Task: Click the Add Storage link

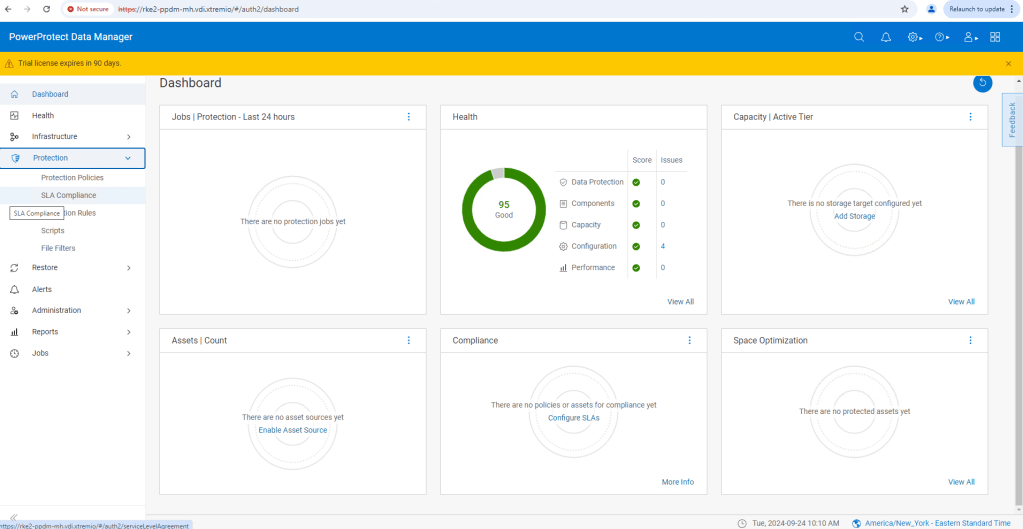Action: point(854,216)
